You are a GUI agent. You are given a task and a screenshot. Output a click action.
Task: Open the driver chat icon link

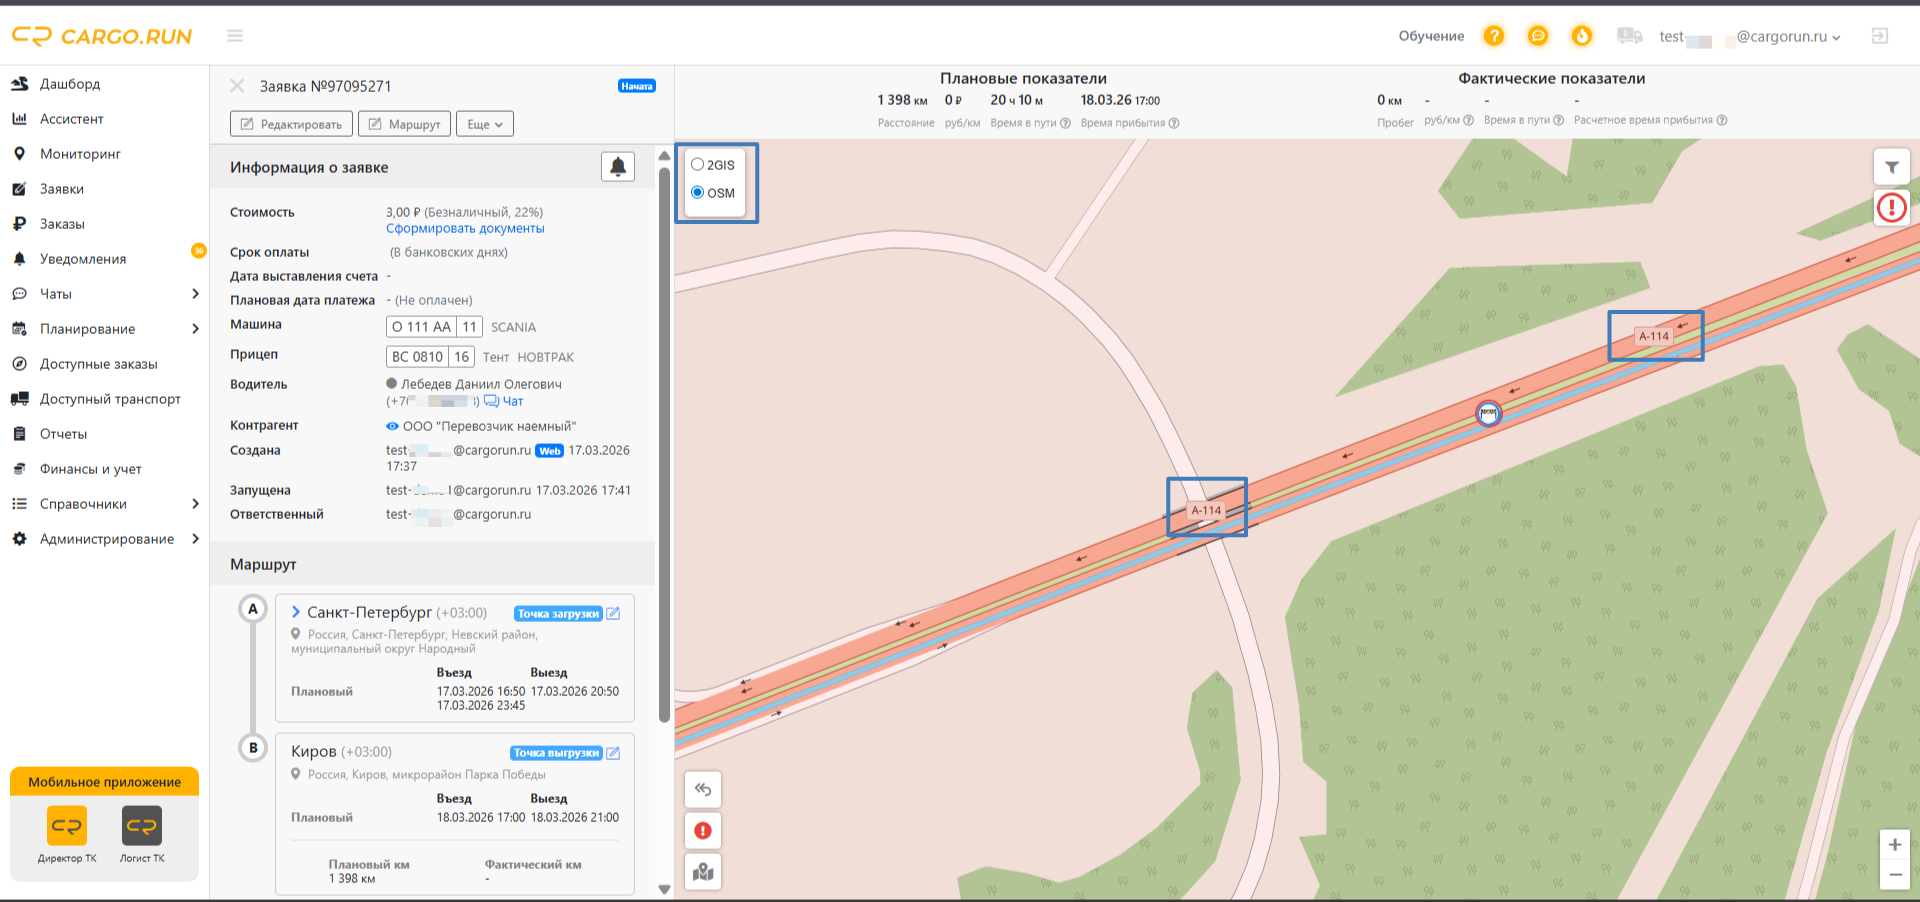click(x=491, y=401)
